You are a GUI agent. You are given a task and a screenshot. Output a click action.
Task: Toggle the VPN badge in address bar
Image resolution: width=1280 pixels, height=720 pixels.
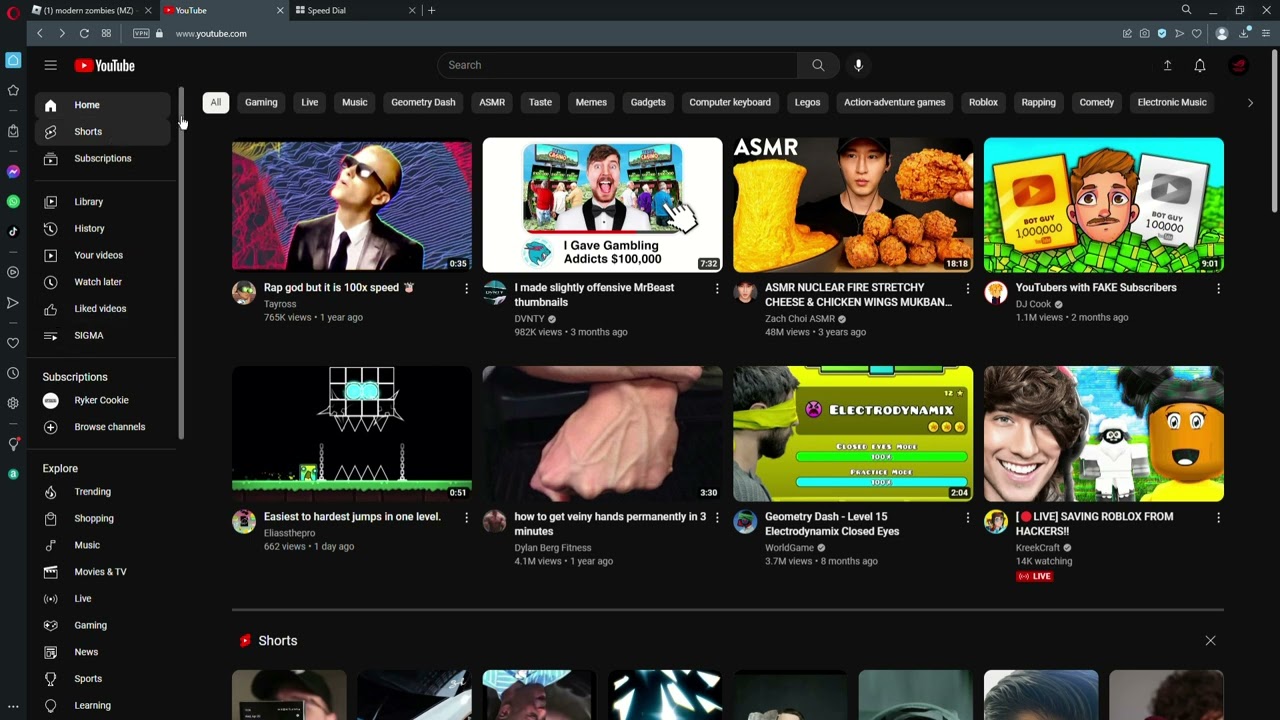coord(141,33)
